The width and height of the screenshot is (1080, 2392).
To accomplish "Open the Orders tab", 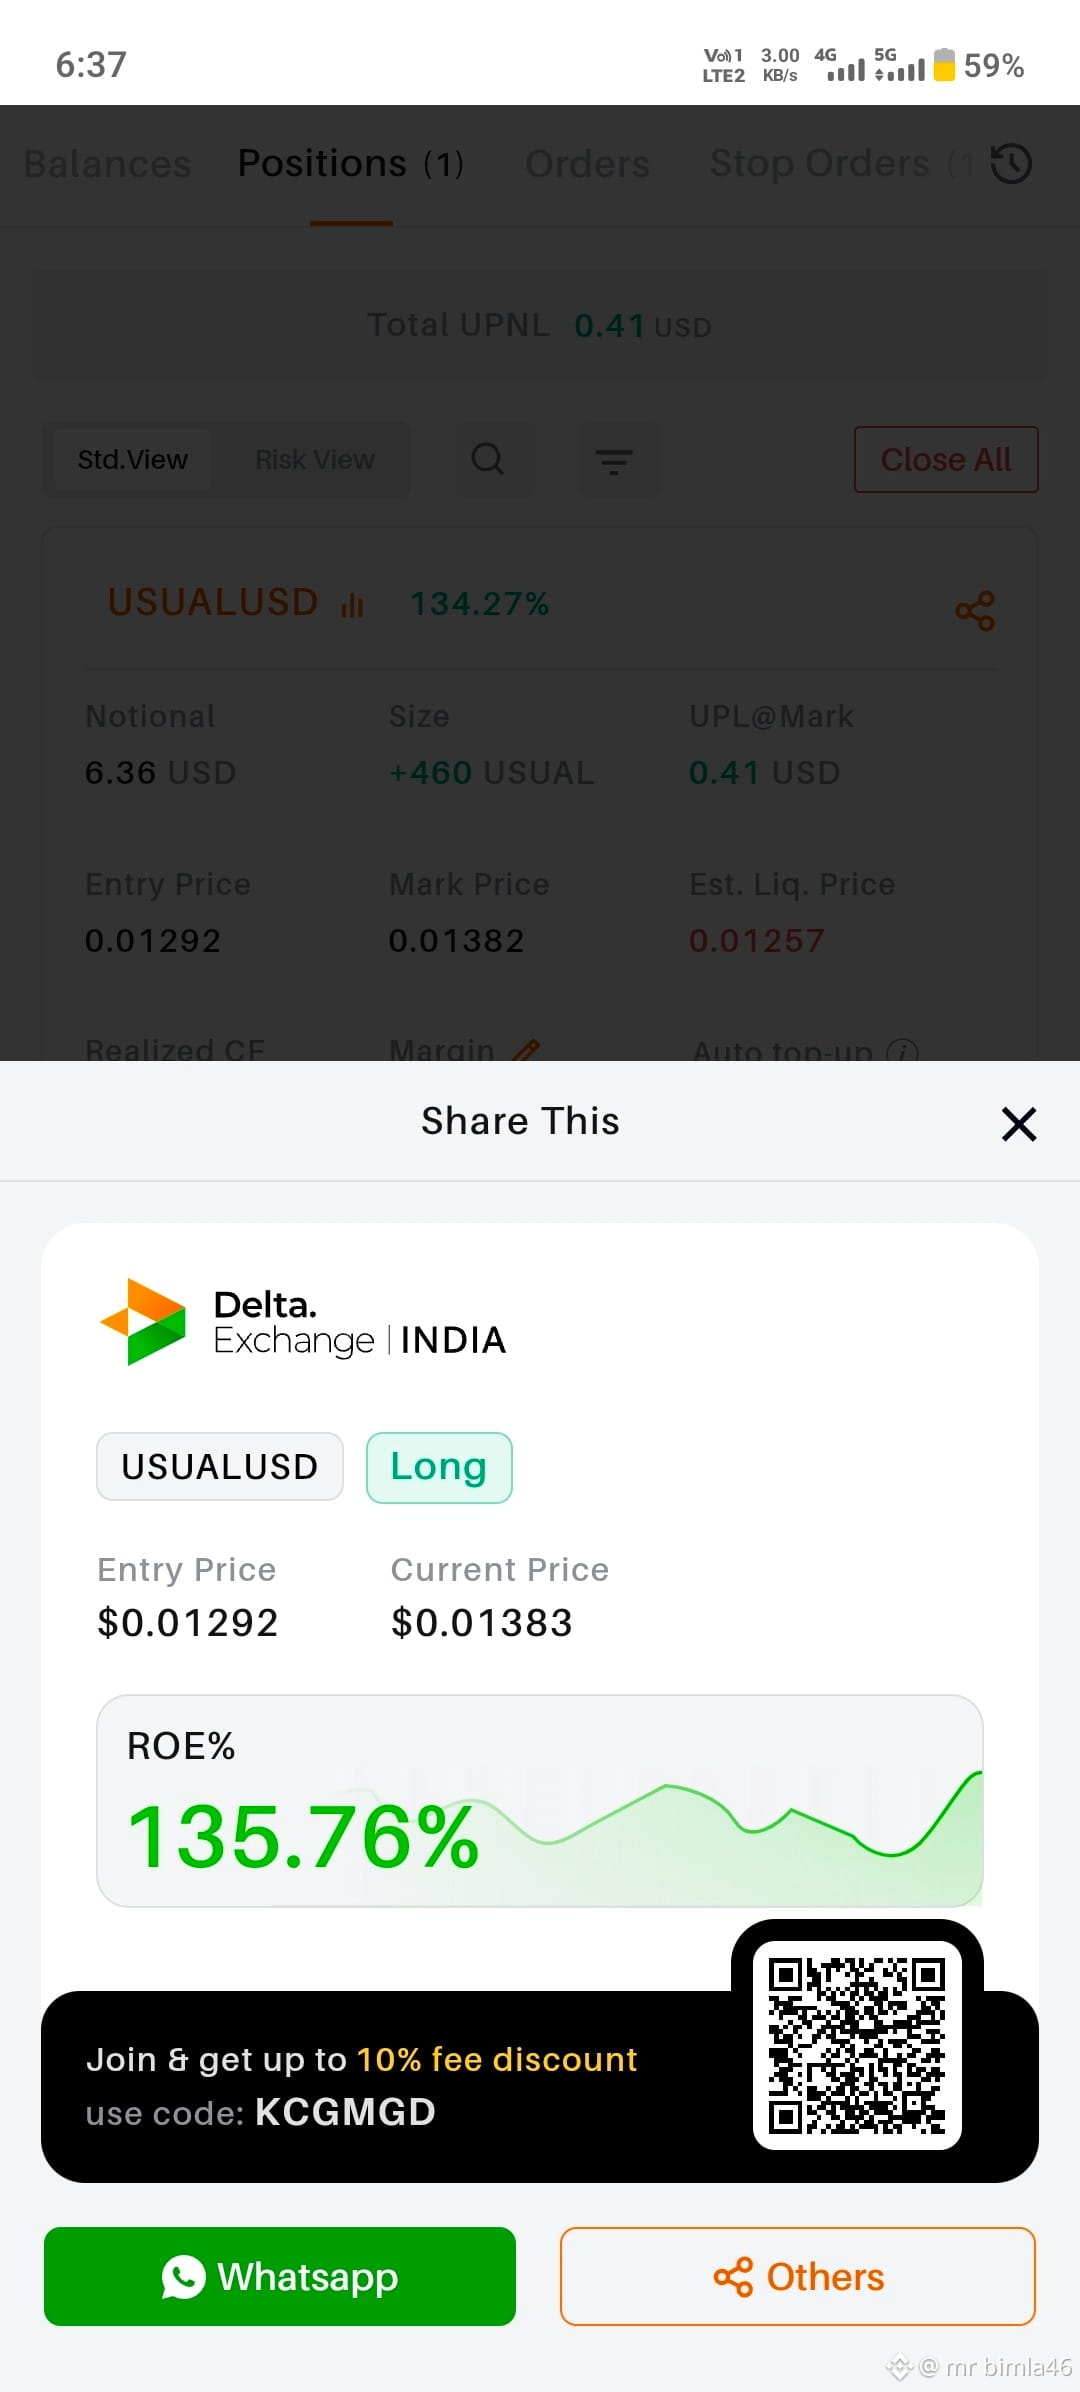I will 588,164.
